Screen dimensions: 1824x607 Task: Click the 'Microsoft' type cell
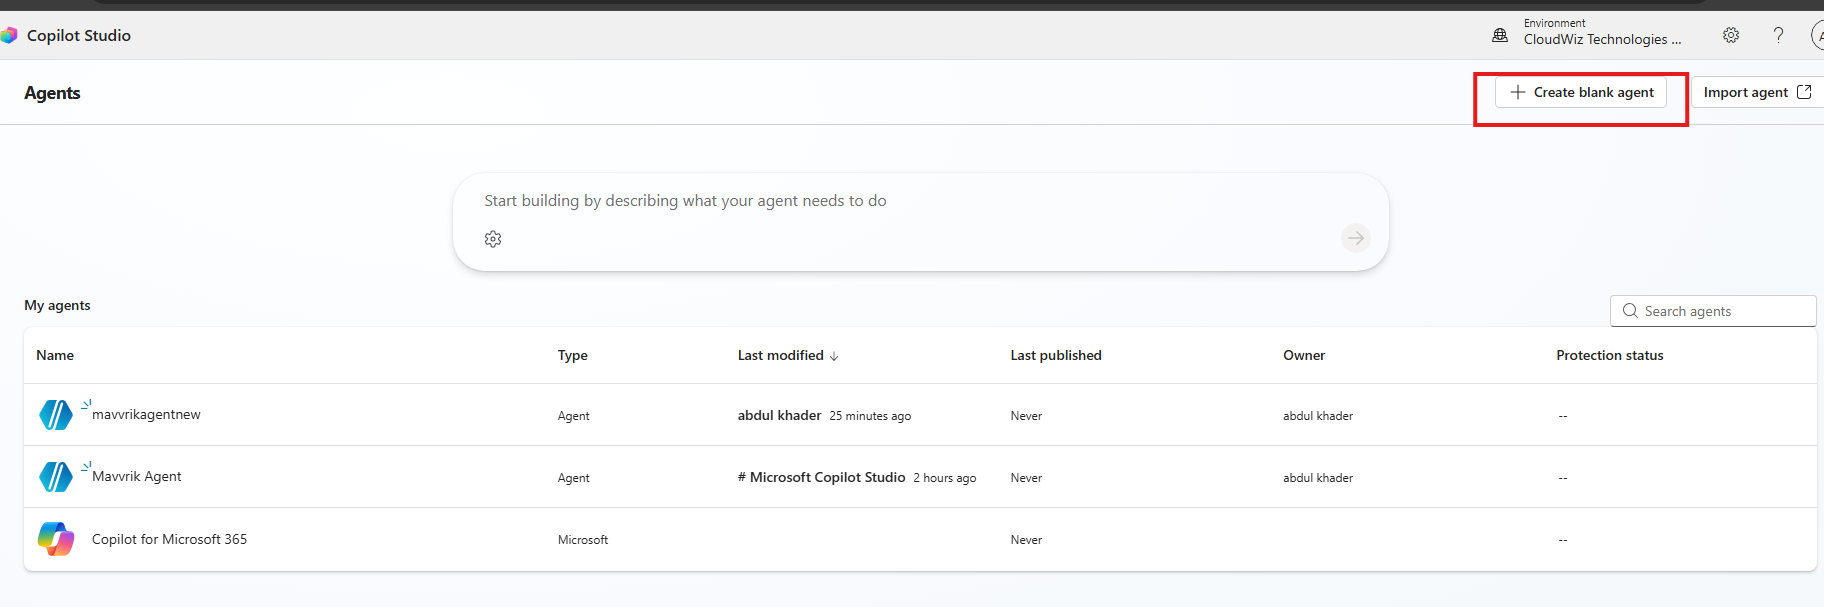(583, 540)
